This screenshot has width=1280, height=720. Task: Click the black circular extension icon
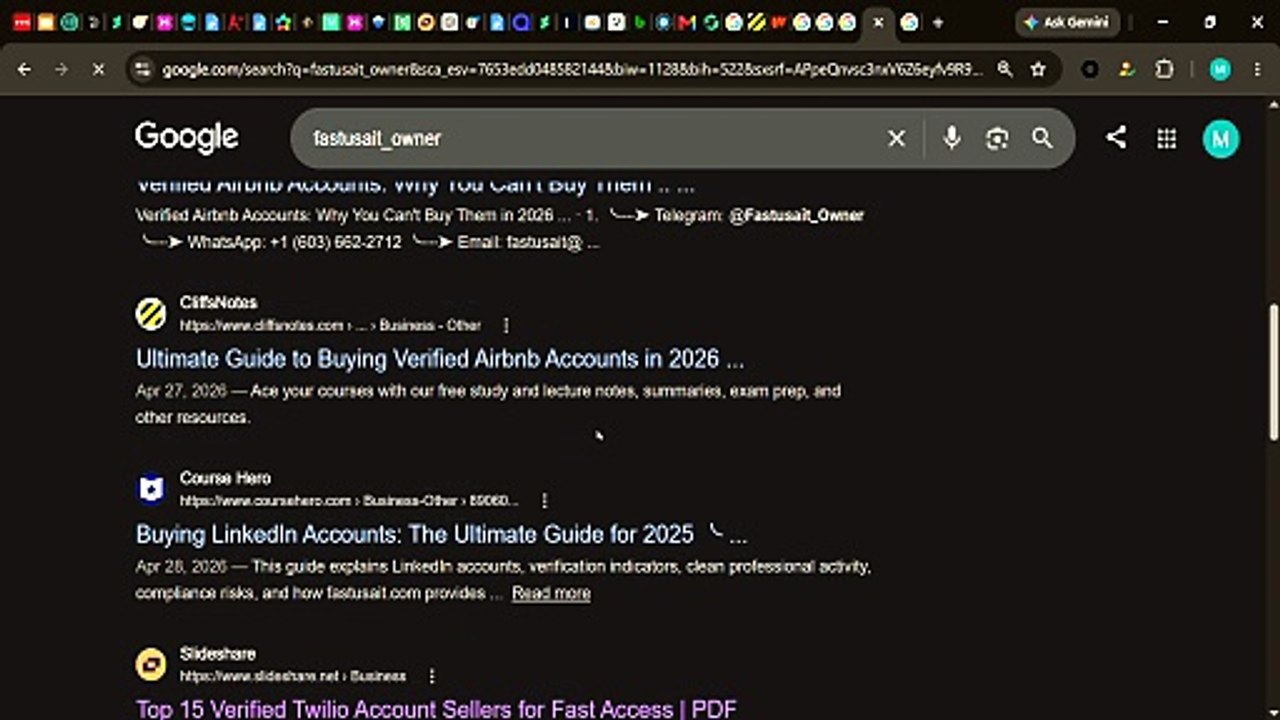click(x=1090, y=69)
